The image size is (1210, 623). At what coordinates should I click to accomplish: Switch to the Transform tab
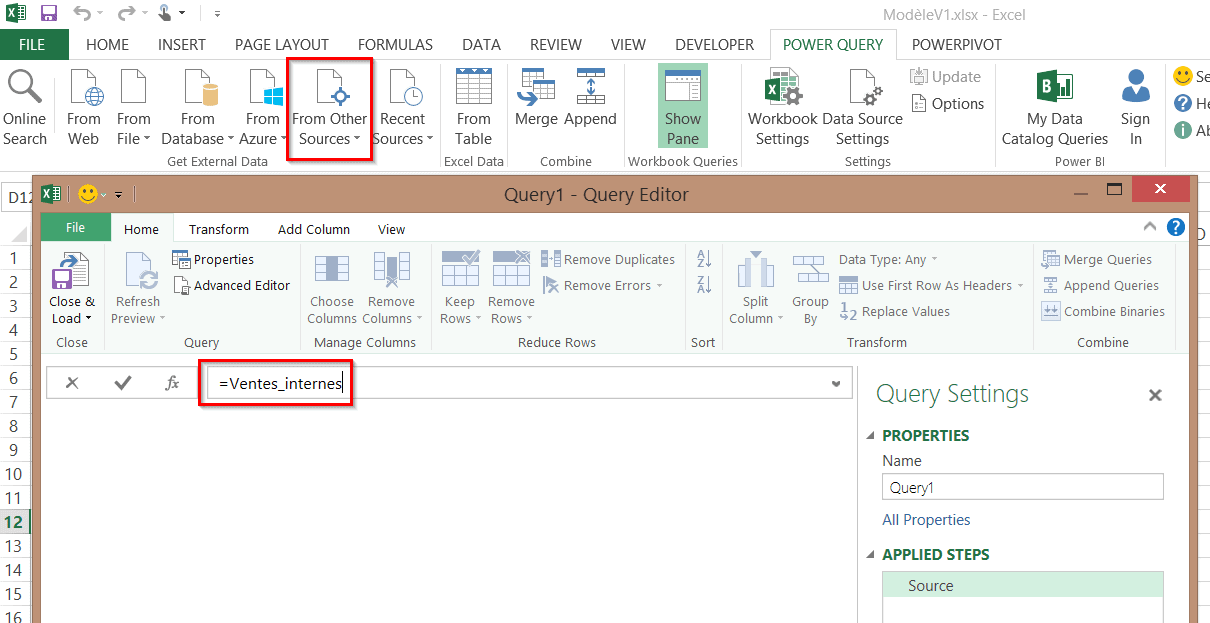218,229
